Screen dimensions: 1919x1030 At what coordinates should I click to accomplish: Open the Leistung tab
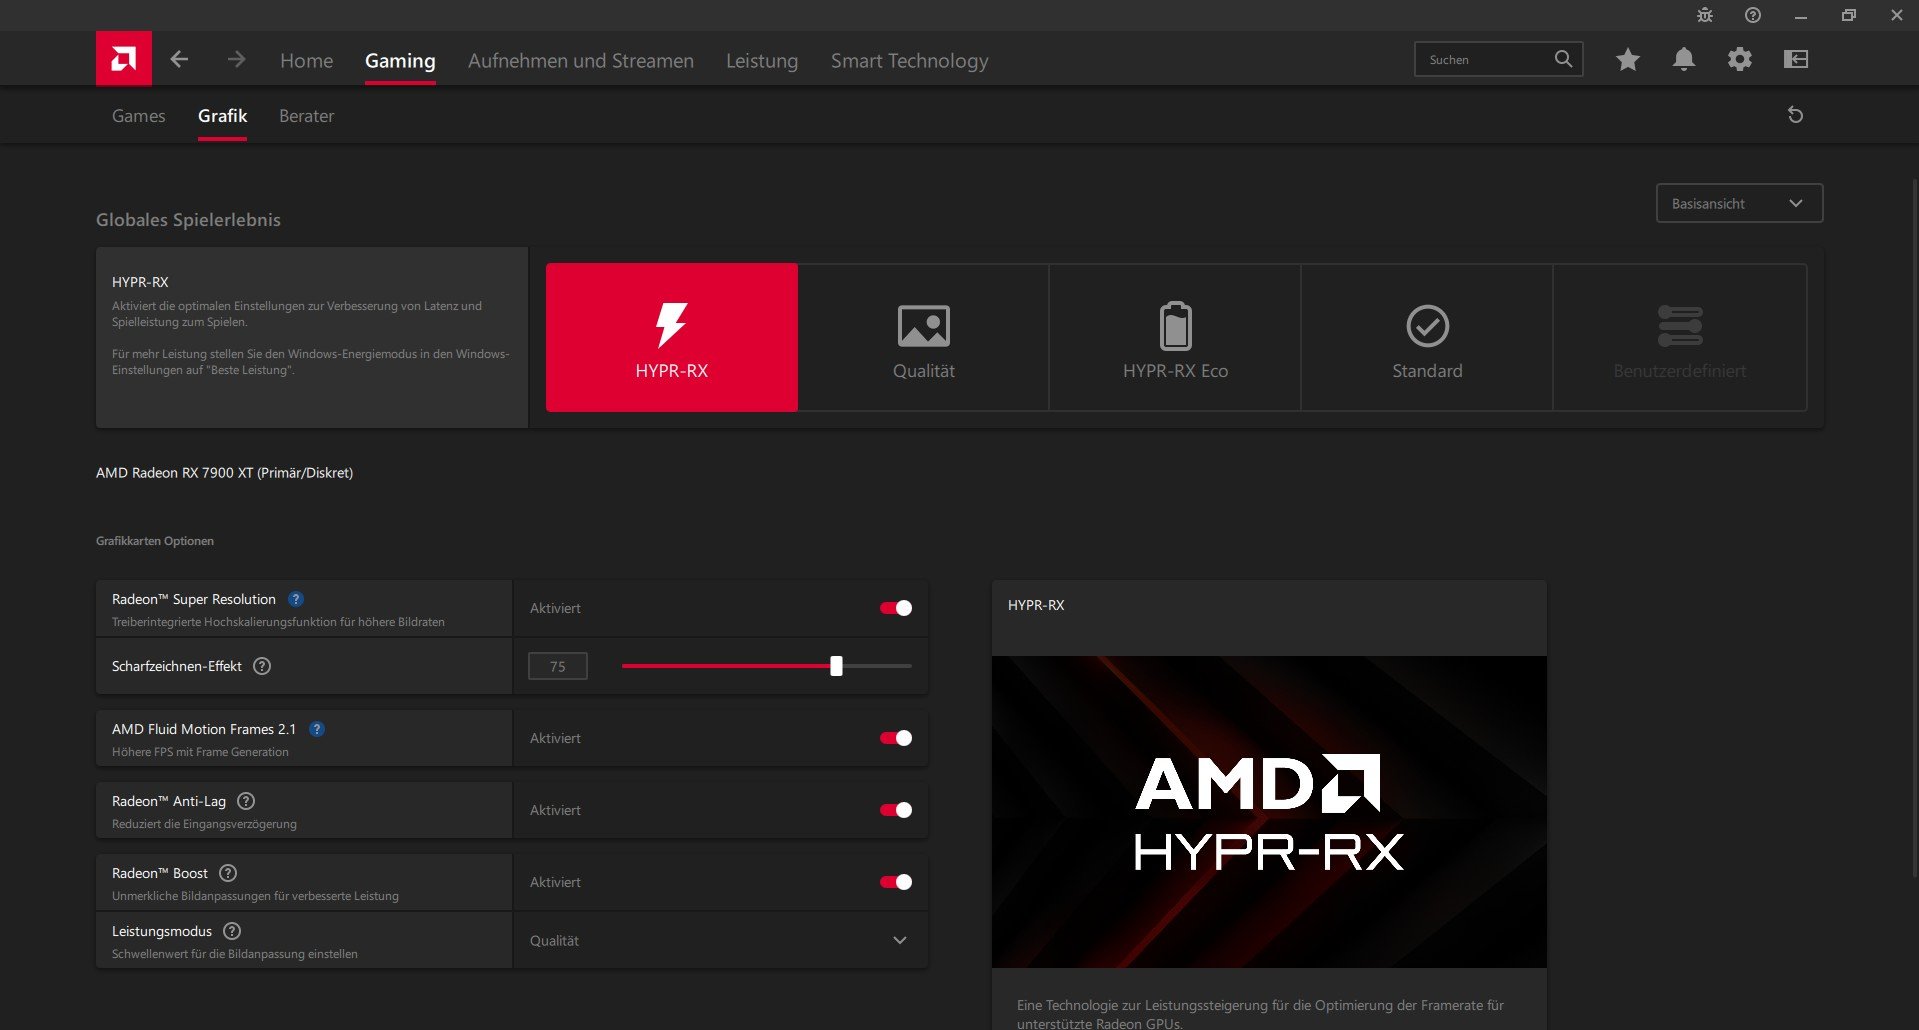[x=762, y=61]
